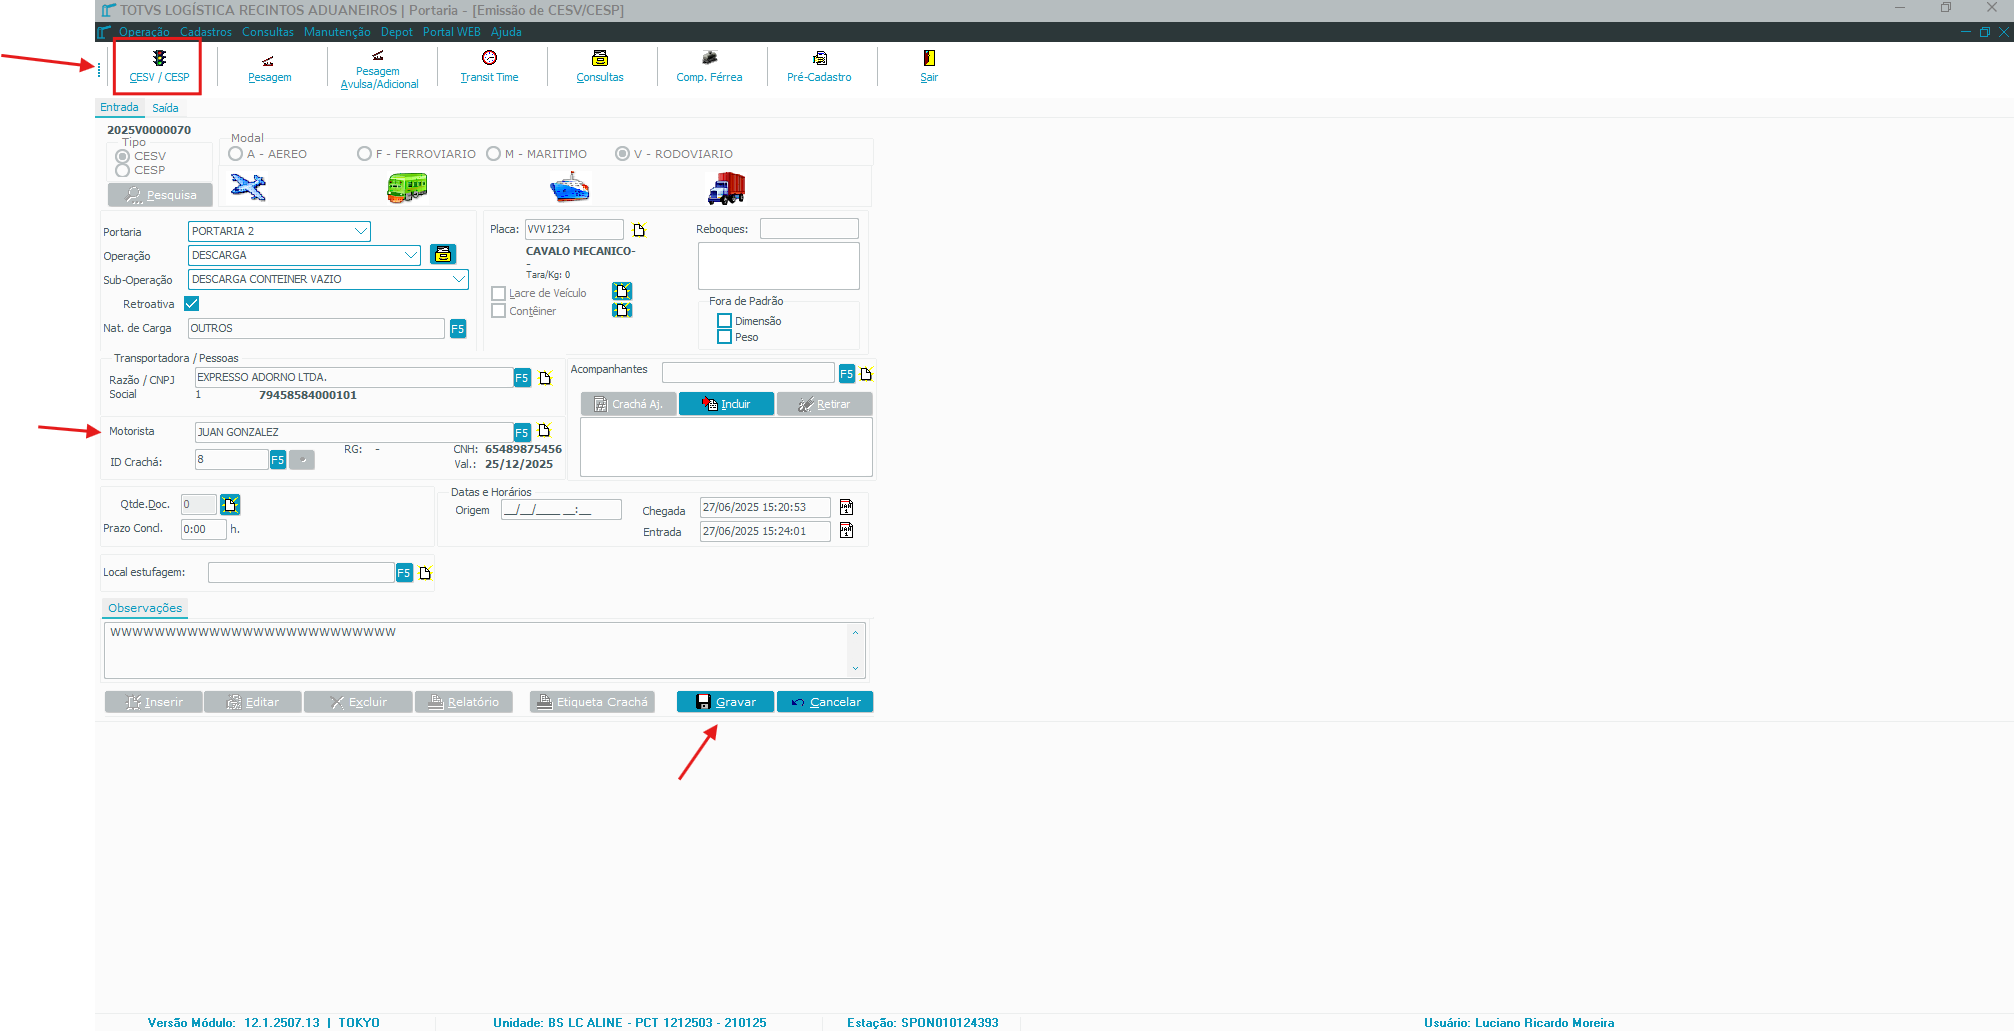This screenshot has height=1031, width=2014.
Task: Check the Dimensão box
Action: [x=724, y=321]
